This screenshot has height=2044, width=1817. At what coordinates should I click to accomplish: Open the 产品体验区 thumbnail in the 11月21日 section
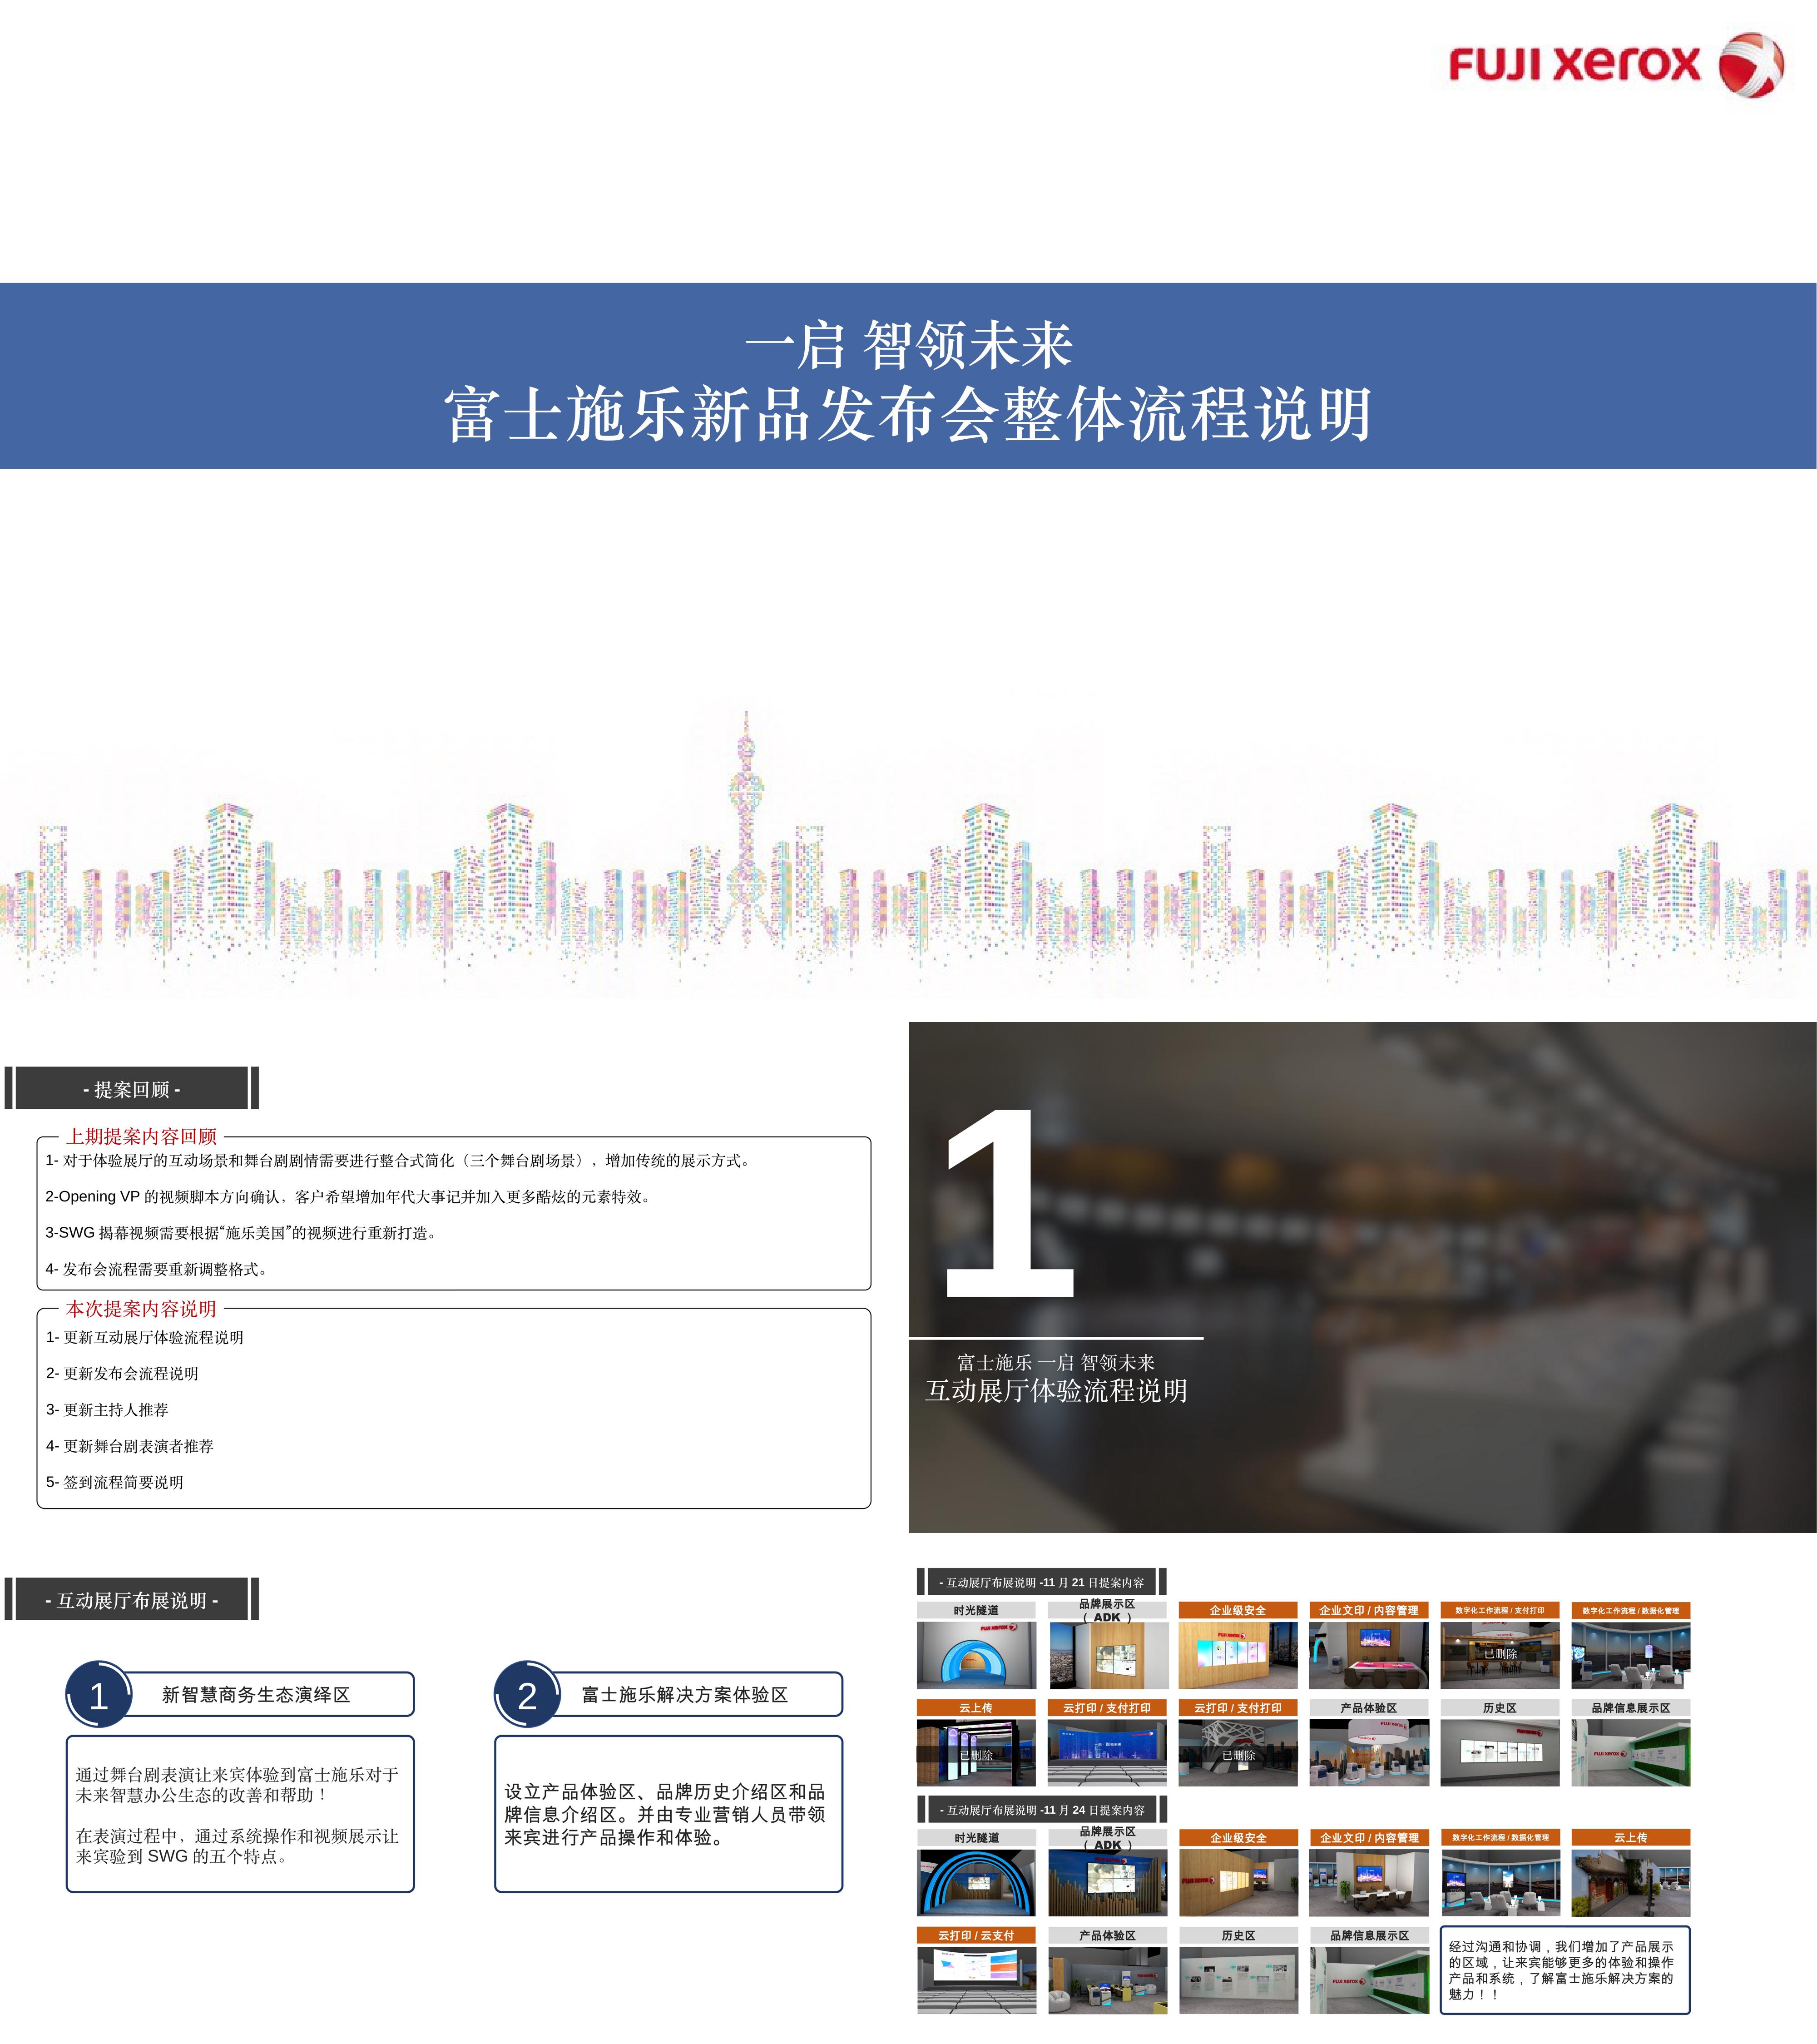coord(1369,1753)
